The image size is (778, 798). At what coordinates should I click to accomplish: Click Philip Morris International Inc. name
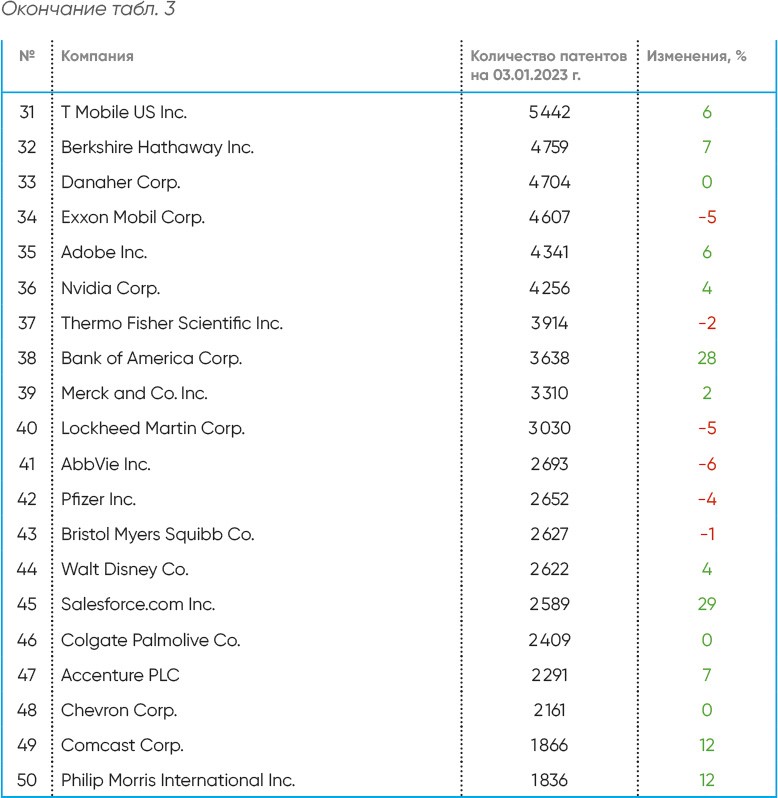pyautogui.click(x=177, y=780)
